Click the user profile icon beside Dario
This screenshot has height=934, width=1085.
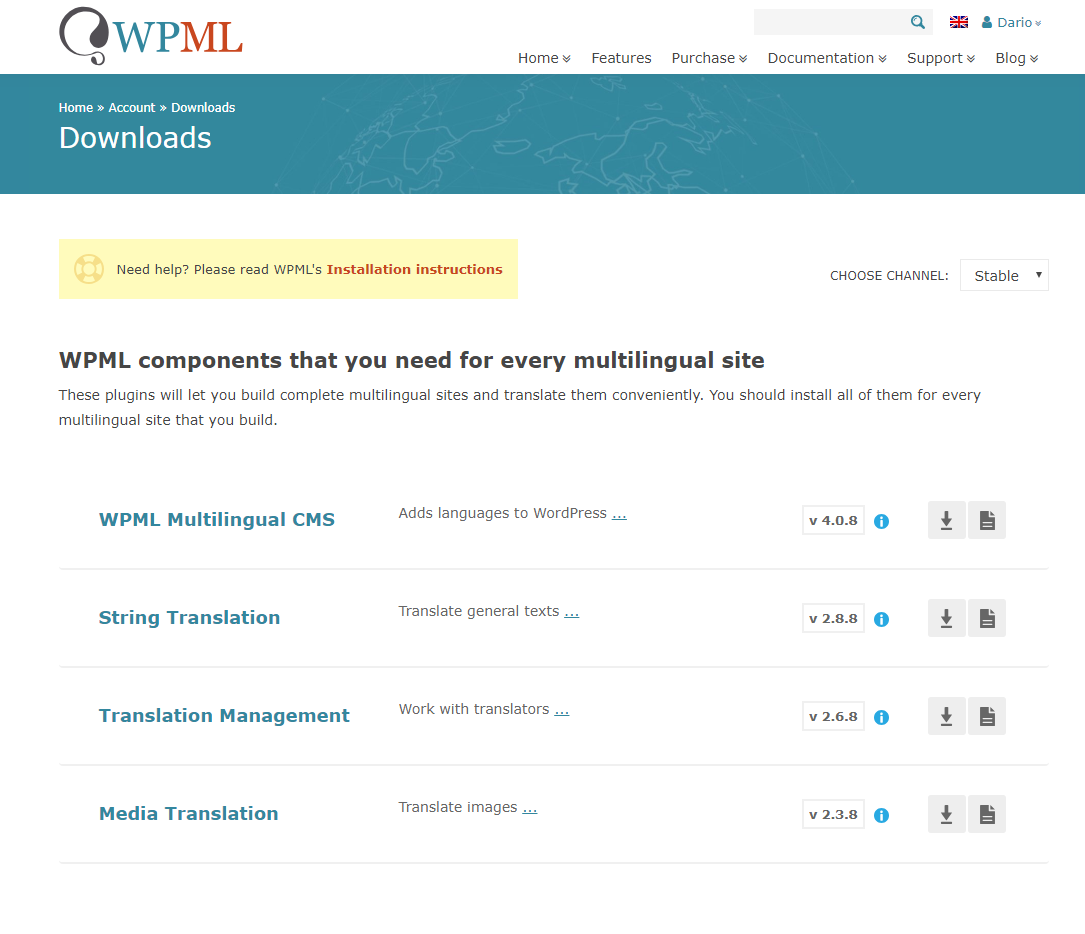pyautogui.click(x=987, y=22)
